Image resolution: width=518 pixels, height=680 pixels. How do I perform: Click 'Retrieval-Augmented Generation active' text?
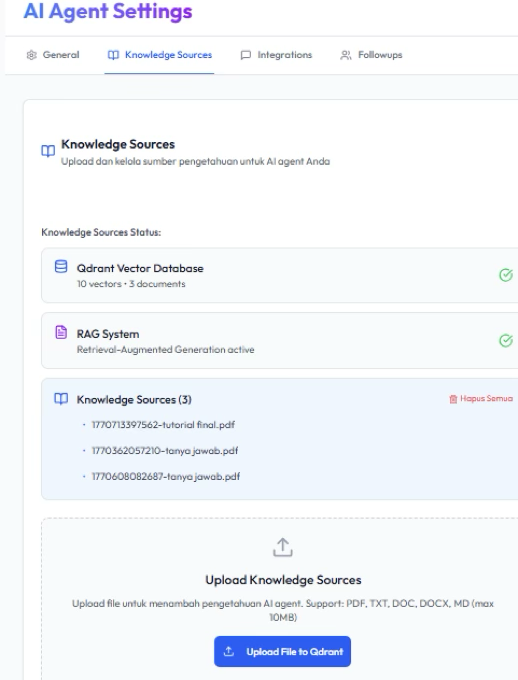[x=165, y=350]
